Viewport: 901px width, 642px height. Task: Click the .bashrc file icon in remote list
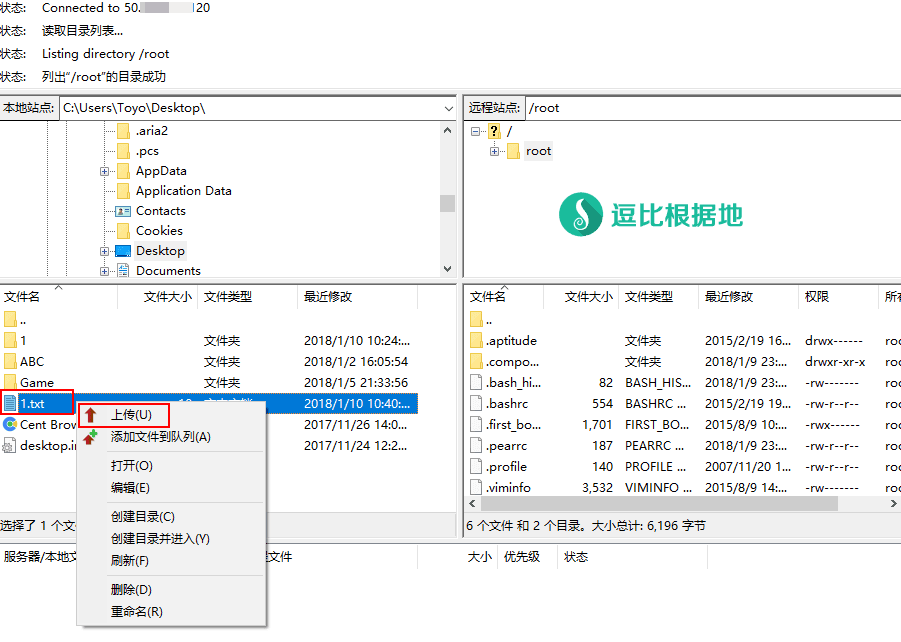pos(476,403)
